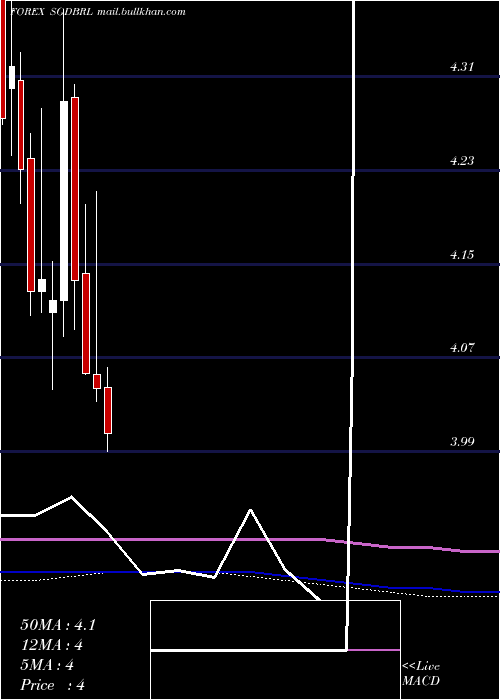Click the 'Price : 4' reading
Viewport: 500px width, 700px height.
click(53, 685)
